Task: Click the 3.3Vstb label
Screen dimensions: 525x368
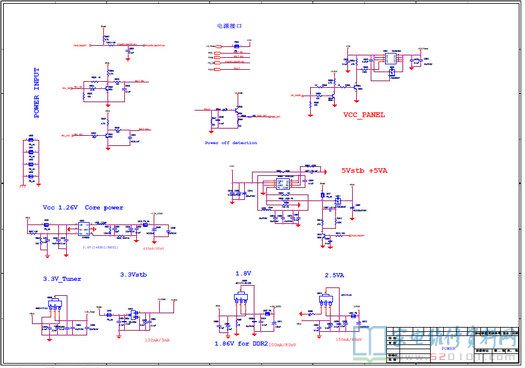Action: (x=134, y=275)
